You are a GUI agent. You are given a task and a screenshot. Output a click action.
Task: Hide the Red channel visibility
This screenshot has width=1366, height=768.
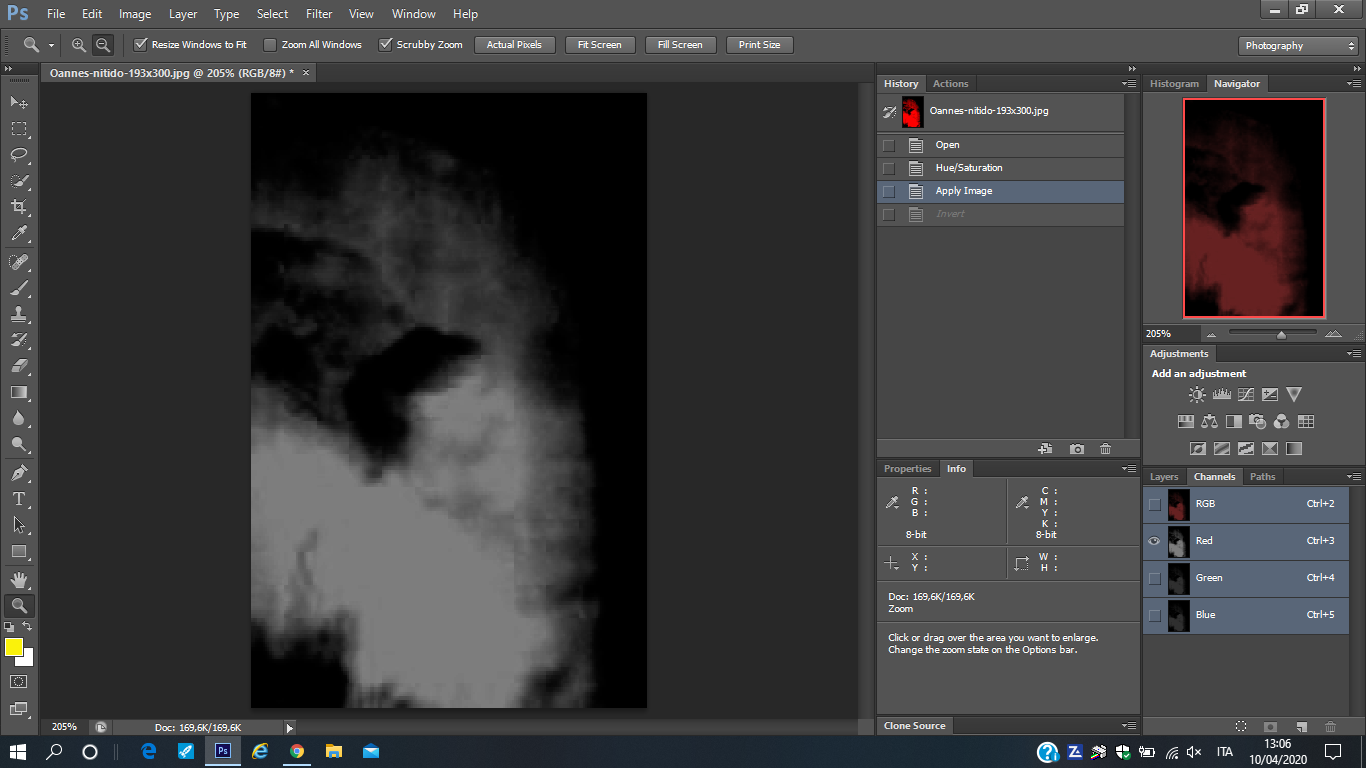point(1155,541)
